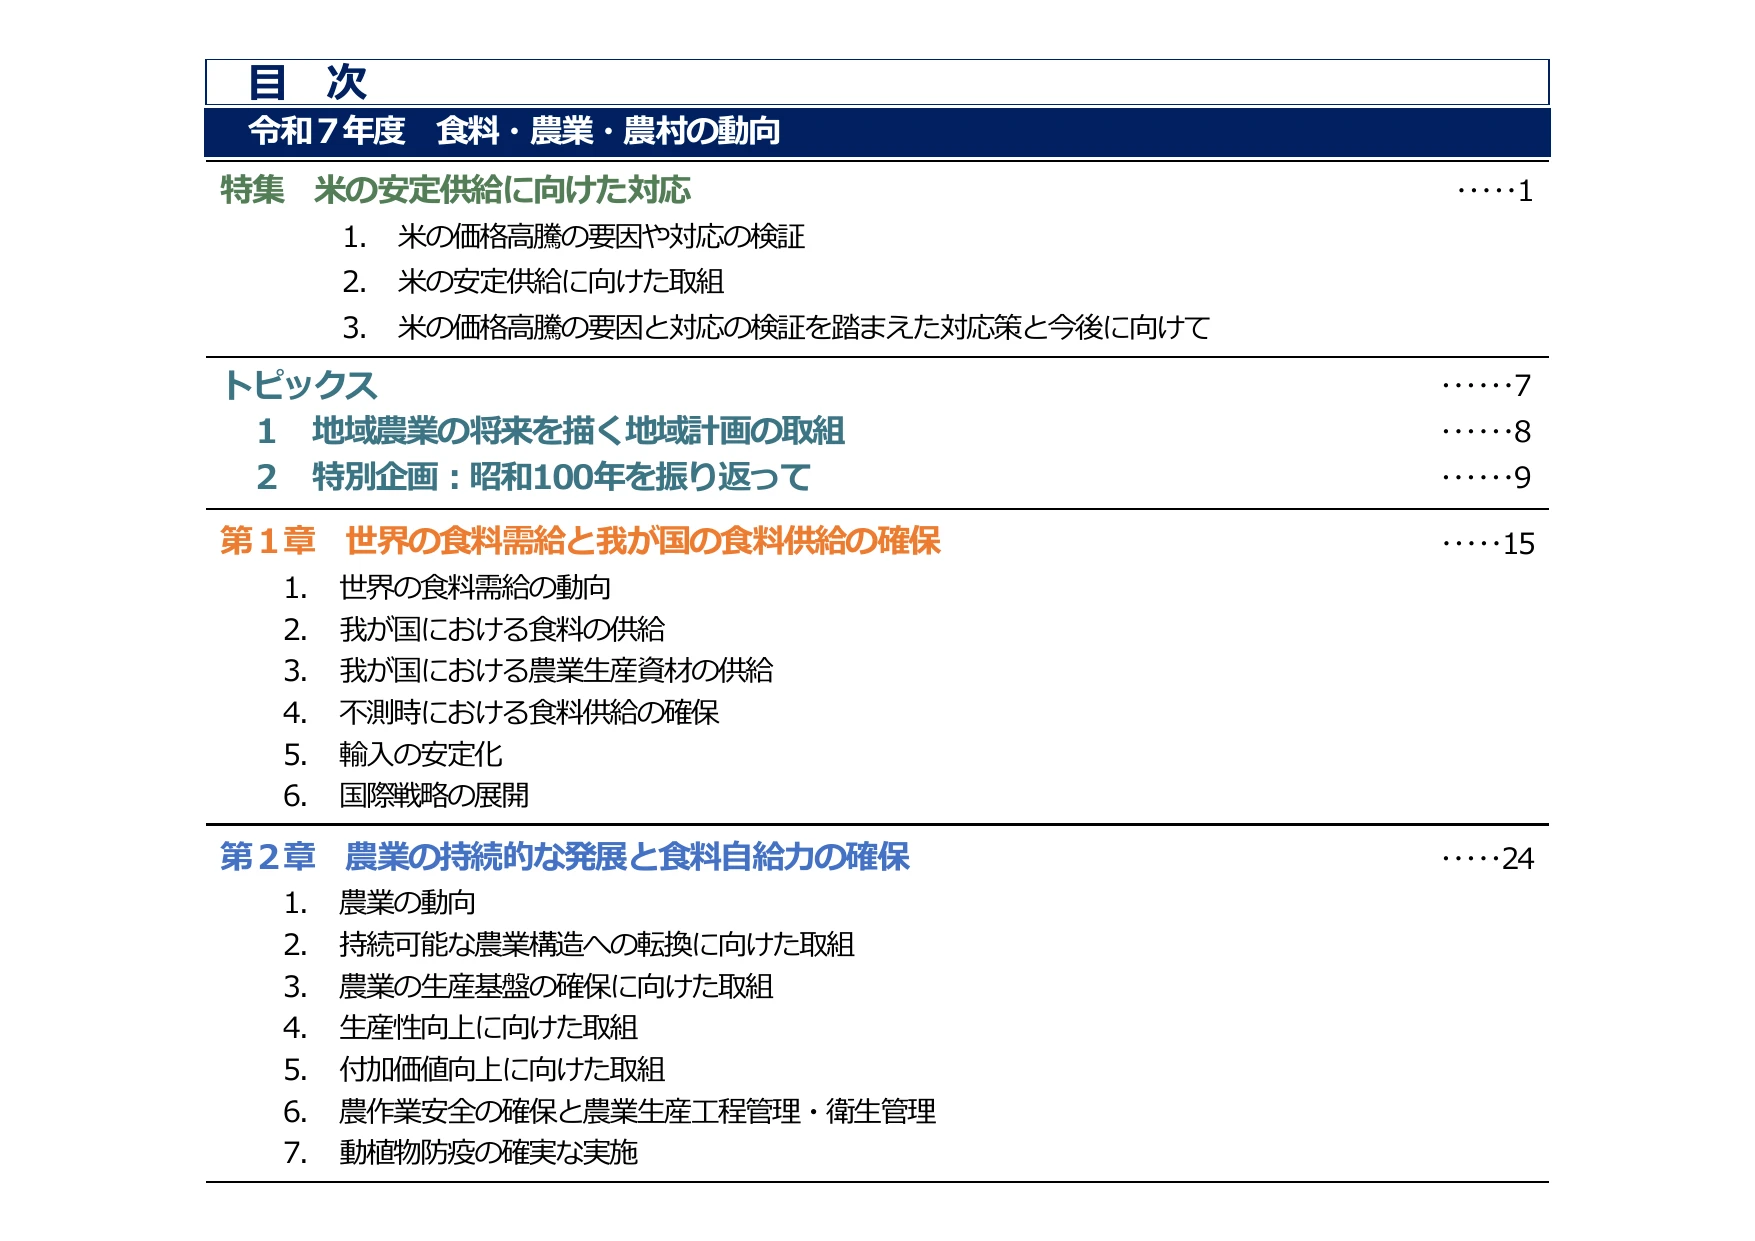This screenshot has width=1755, height=1241.
Task: Select item 付加価値向上に向けた取組
Action: [x=502, y=1070]
